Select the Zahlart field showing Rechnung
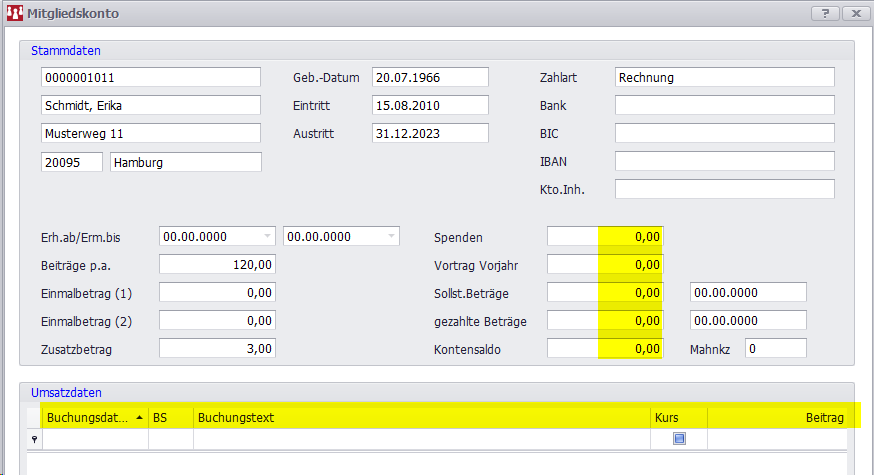The image size is (874, 475). point(724,78)
